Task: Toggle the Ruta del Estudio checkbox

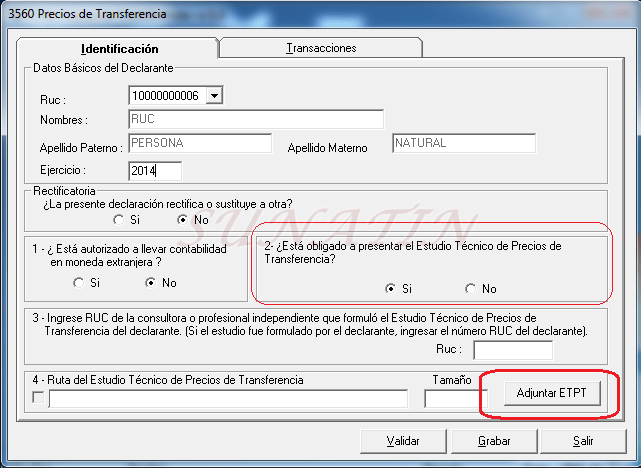Action: (x=39, y=399)
